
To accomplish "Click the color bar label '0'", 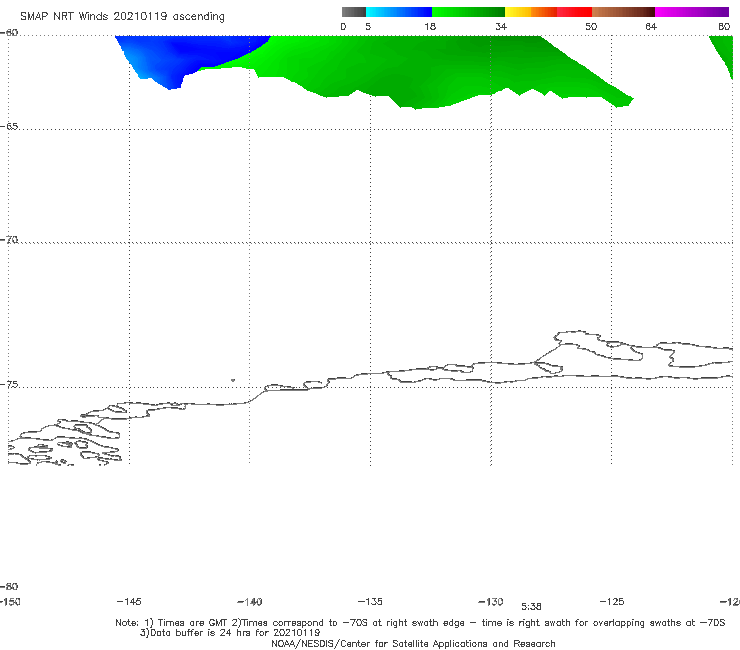I will point(343,26).
